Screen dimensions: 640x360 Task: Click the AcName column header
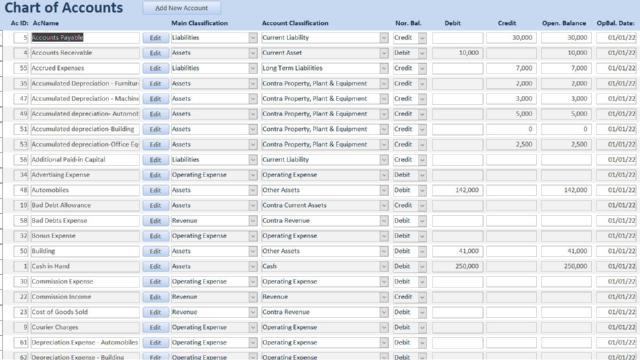(46, 23)
